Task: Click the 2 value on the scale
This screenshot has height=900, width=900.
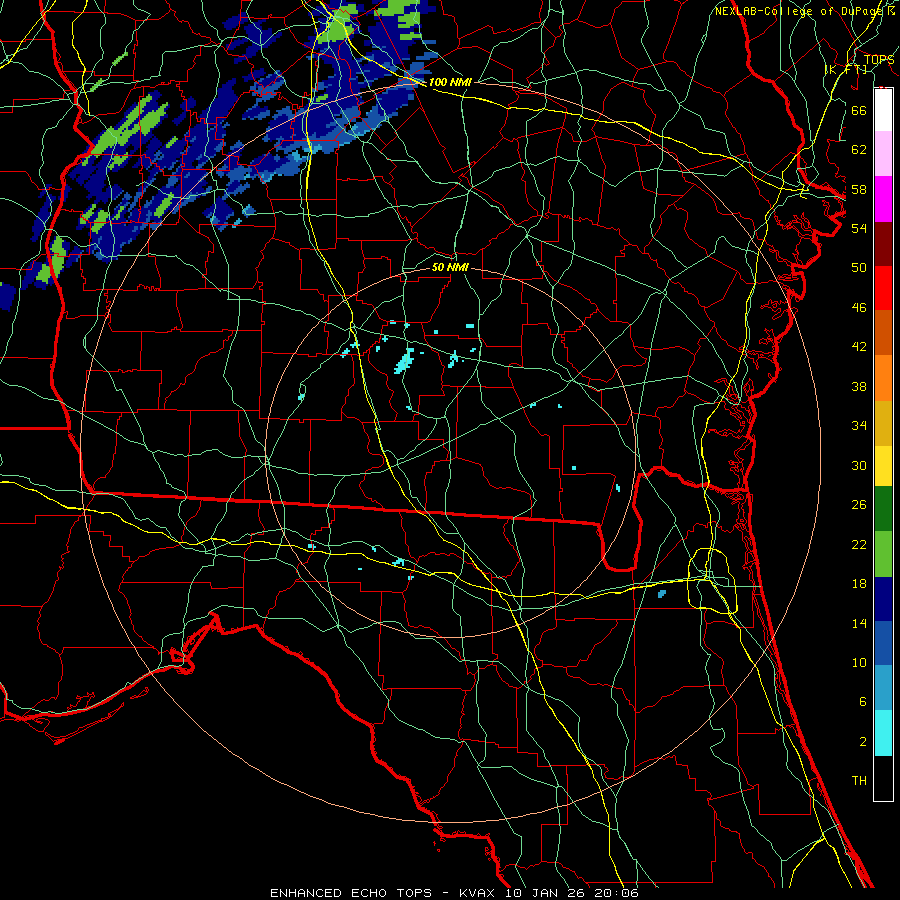Action: [x=862, y=742]
